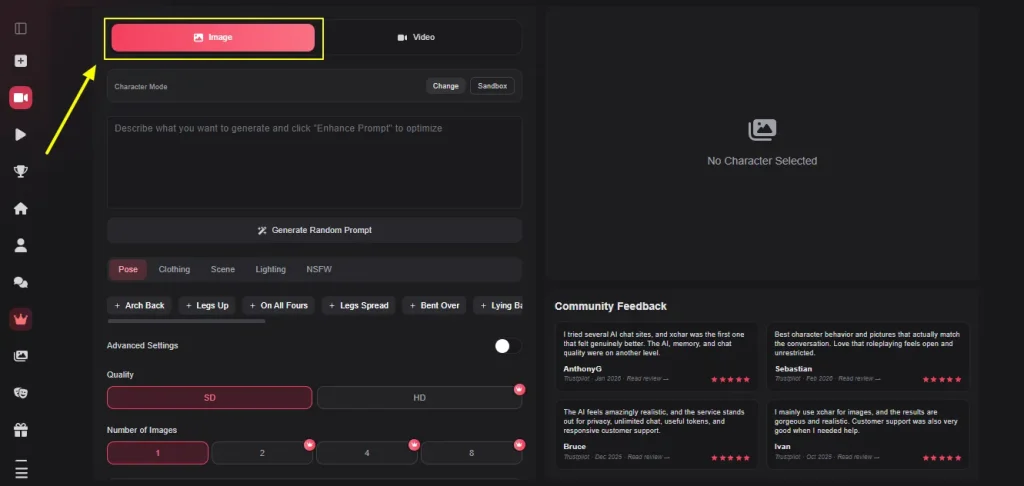
Task: Select the play icon in sidebar
Action: tap(21, 135)
